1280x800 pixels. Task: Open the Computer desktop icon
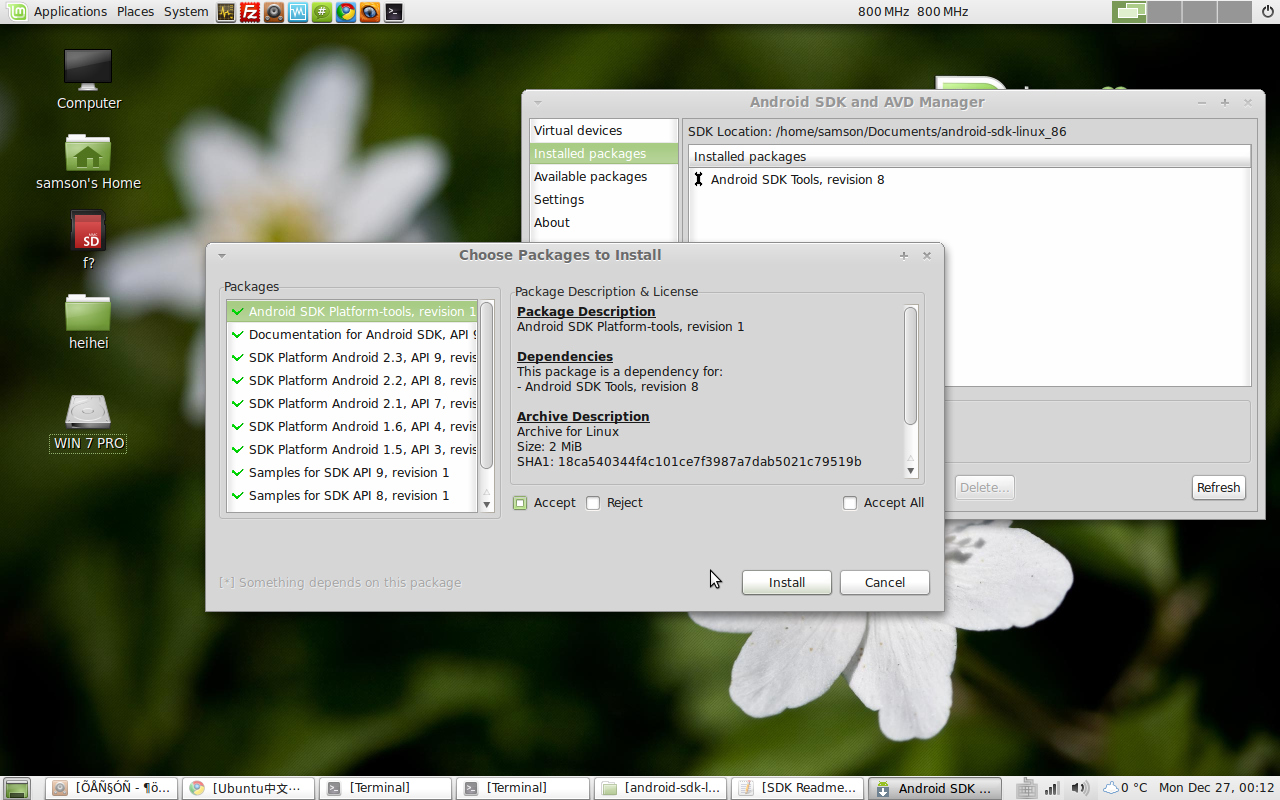point(88,79)
